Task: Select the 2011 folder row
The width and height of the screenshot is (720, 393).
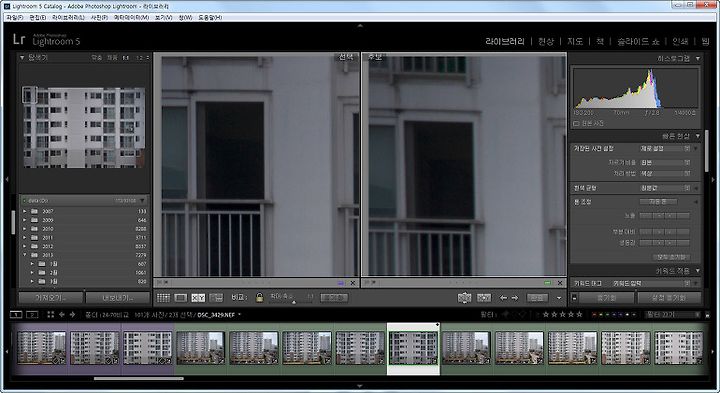Action: (84, 237)
